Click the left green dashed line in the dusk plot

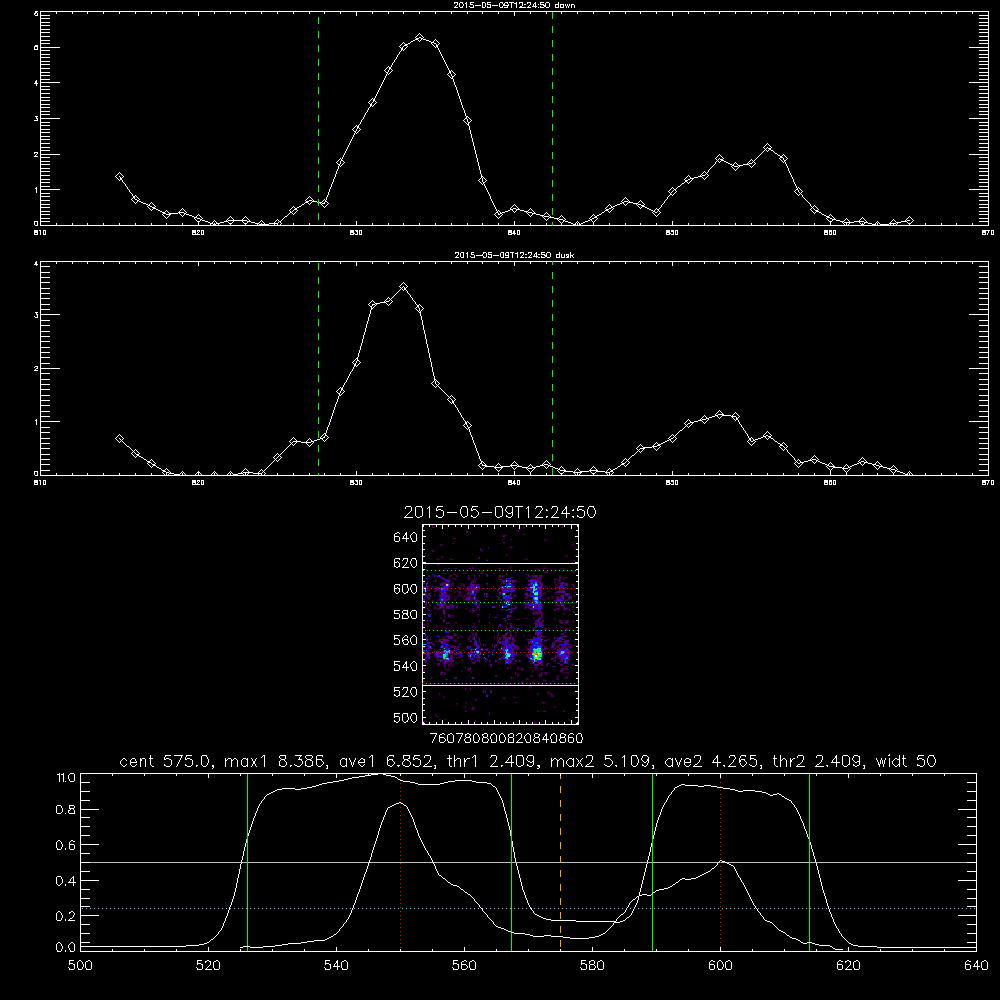(x=318, y=368)
